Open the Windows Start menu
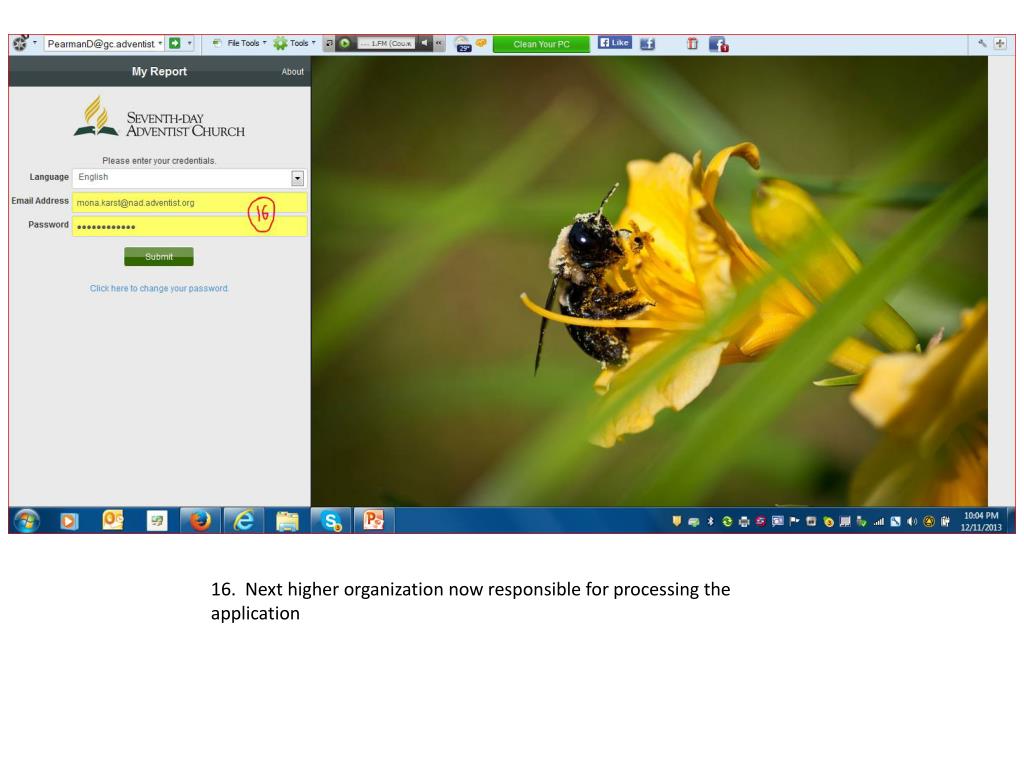Image resolution: width=1024 pixels, height=768 pixels. pyautogui.click(x=26, y=520)
